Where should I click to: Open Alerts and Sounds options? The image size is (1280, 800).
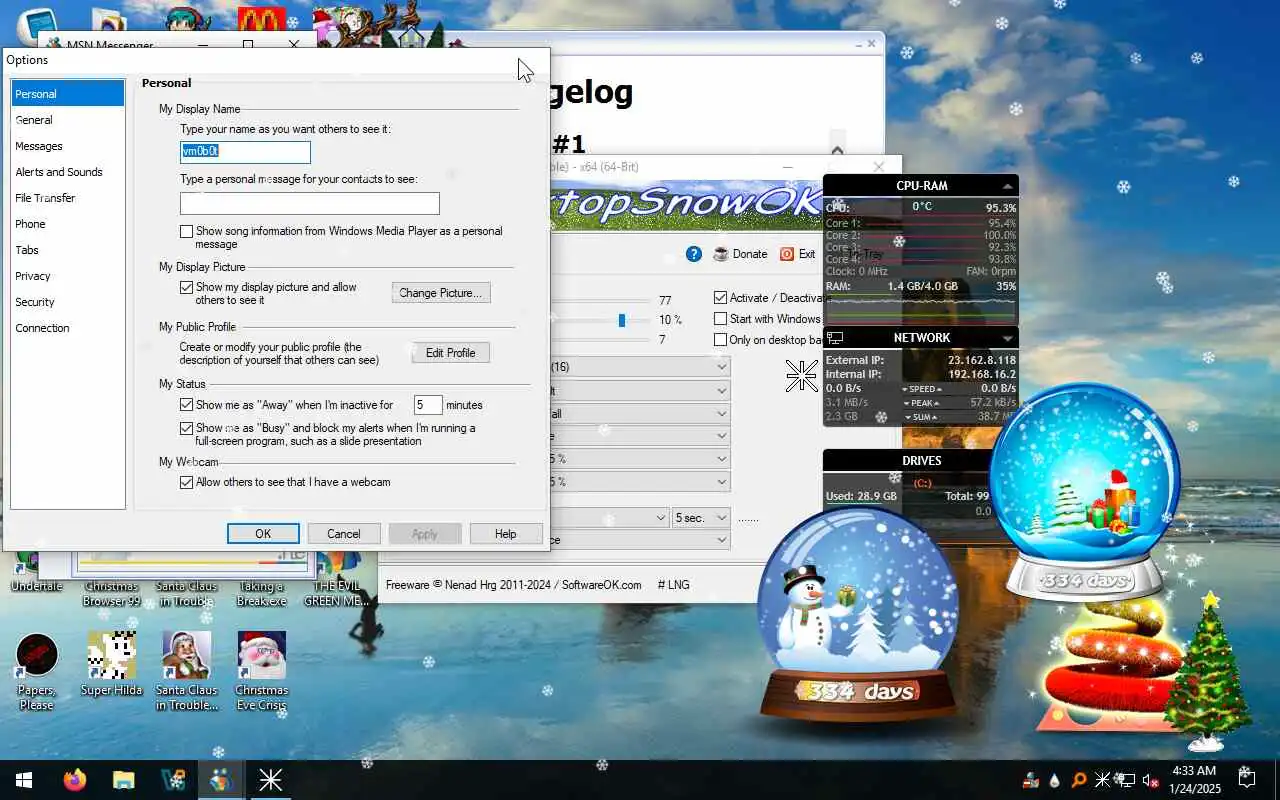tap(68, 172)
